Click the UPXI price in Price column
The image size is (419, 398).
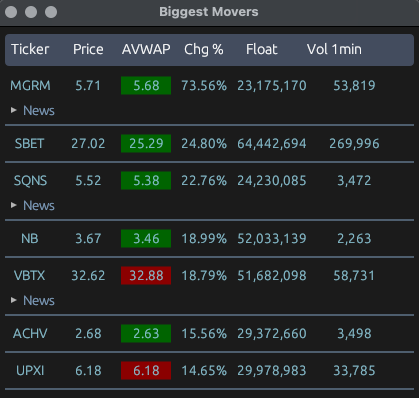pyautogui.click(x=88, y=371)
